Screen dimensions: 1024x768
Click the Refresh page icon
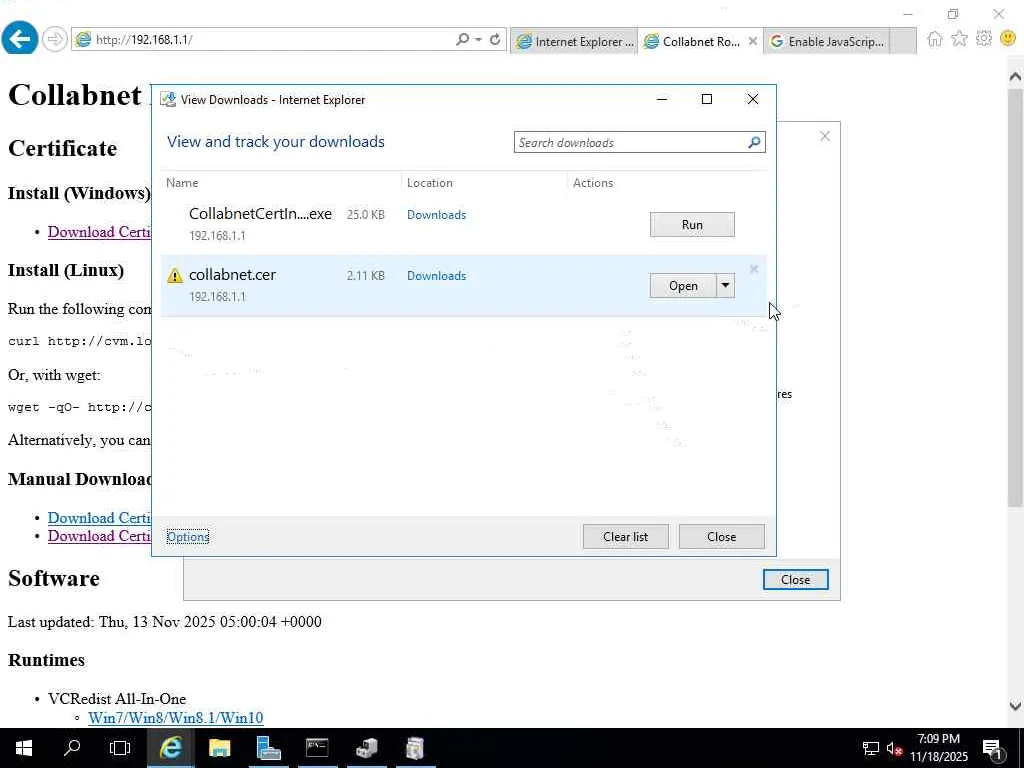(x=495, y=39)
